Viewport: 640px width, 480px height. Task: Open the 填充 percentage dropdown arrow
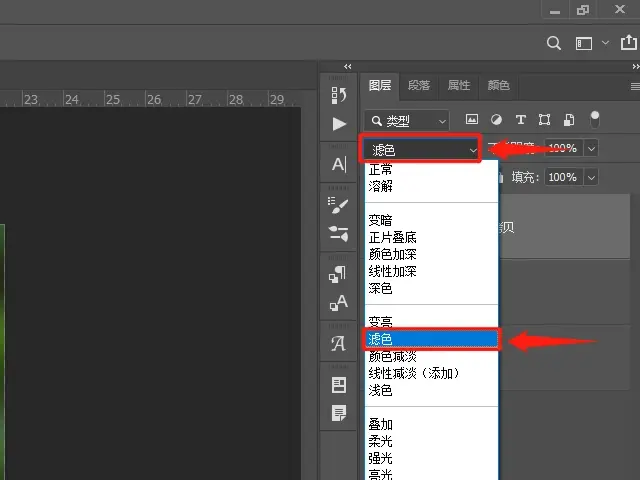[x=591, y=177]
